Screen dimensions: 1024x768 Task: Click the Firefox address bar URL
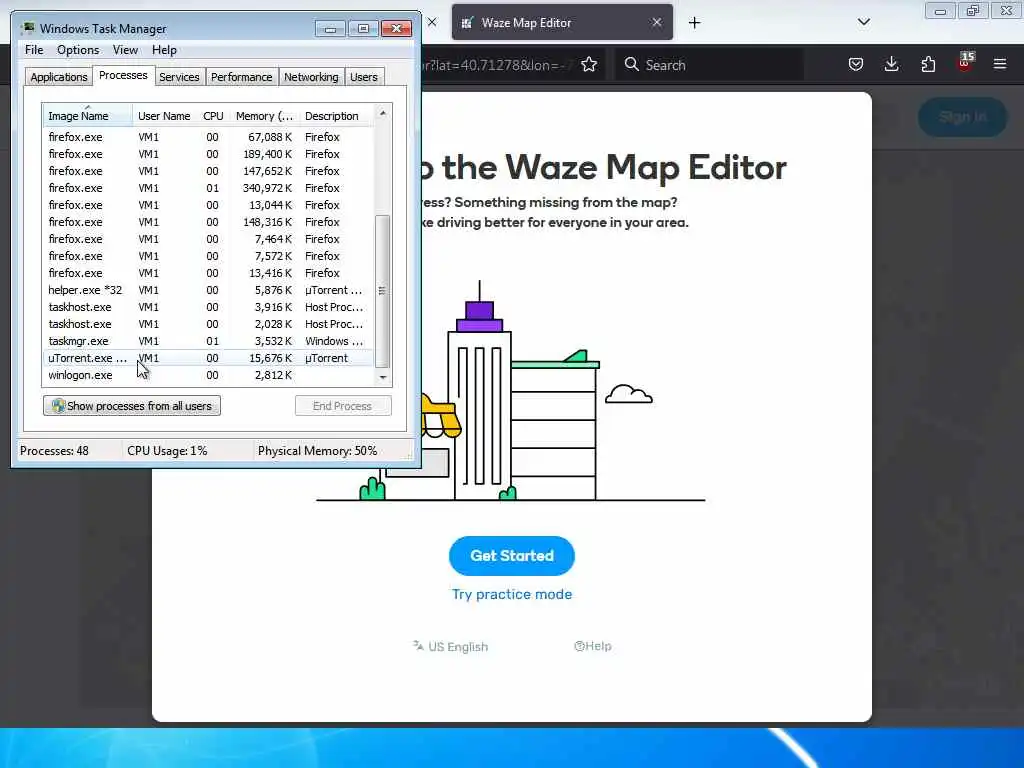496,65
